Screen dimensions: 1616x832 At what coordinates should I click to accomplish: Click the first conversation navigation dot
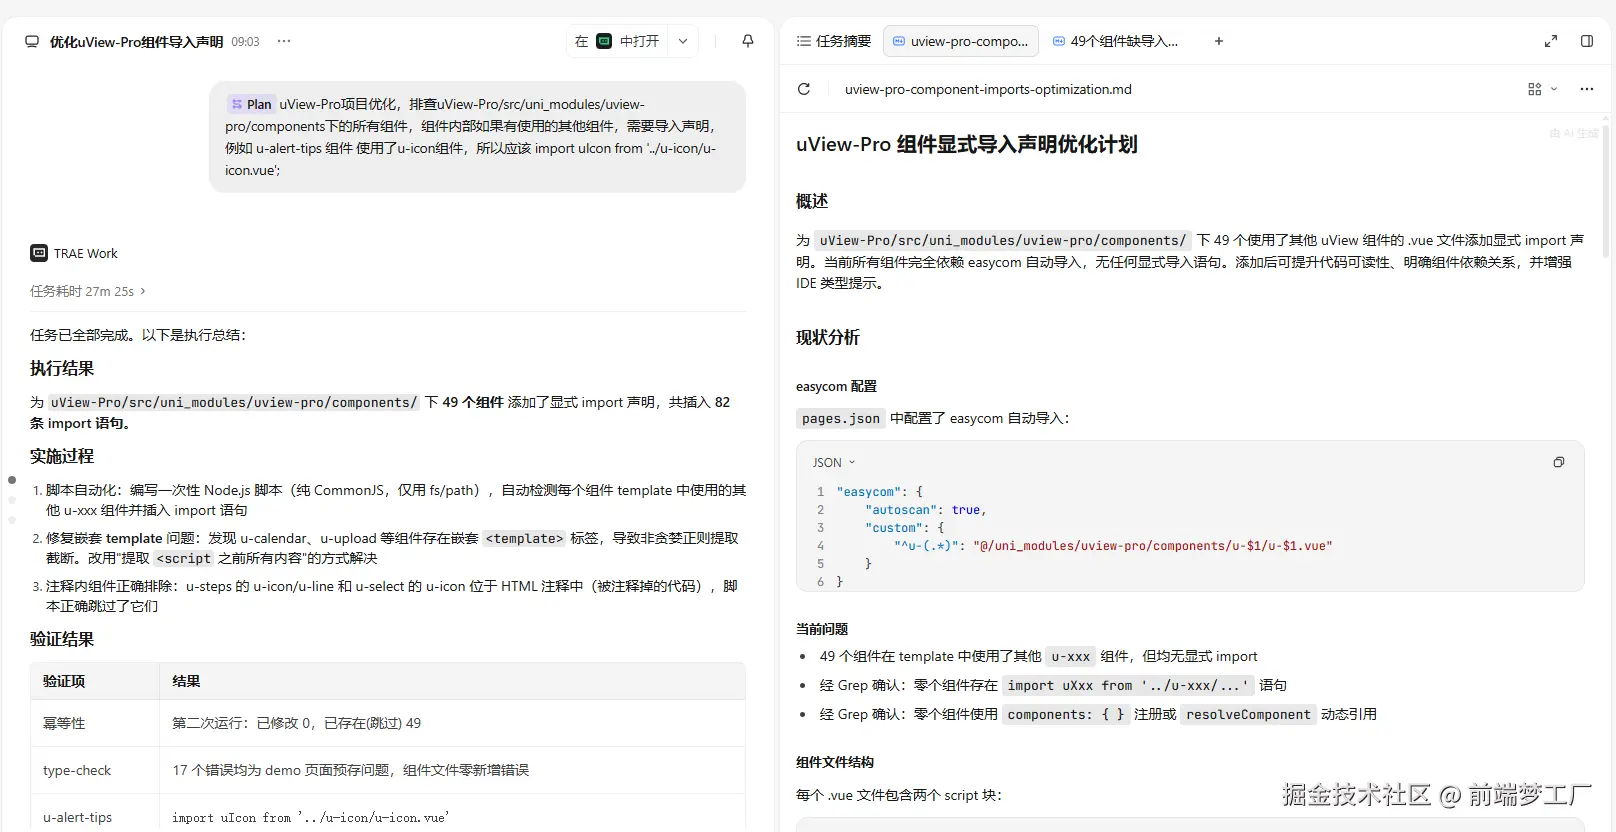point(12,480)
